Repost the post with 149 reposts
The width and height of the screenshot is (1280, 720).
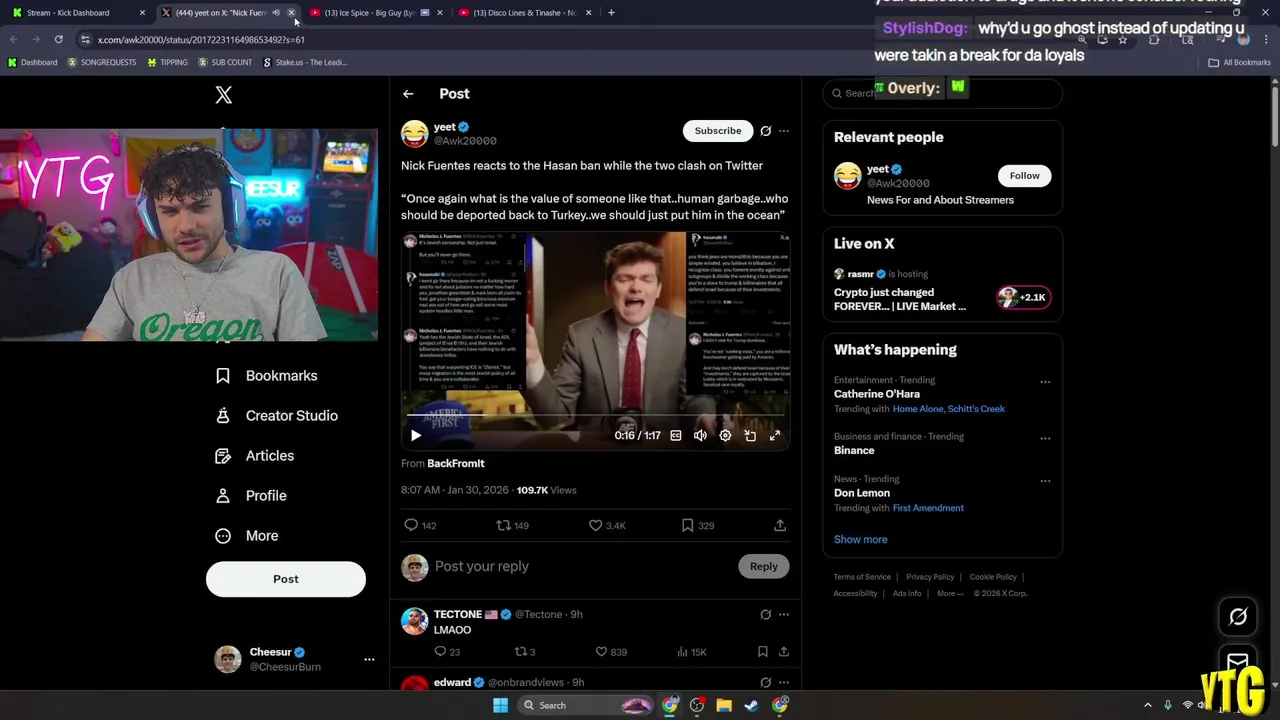pos(513,525)
